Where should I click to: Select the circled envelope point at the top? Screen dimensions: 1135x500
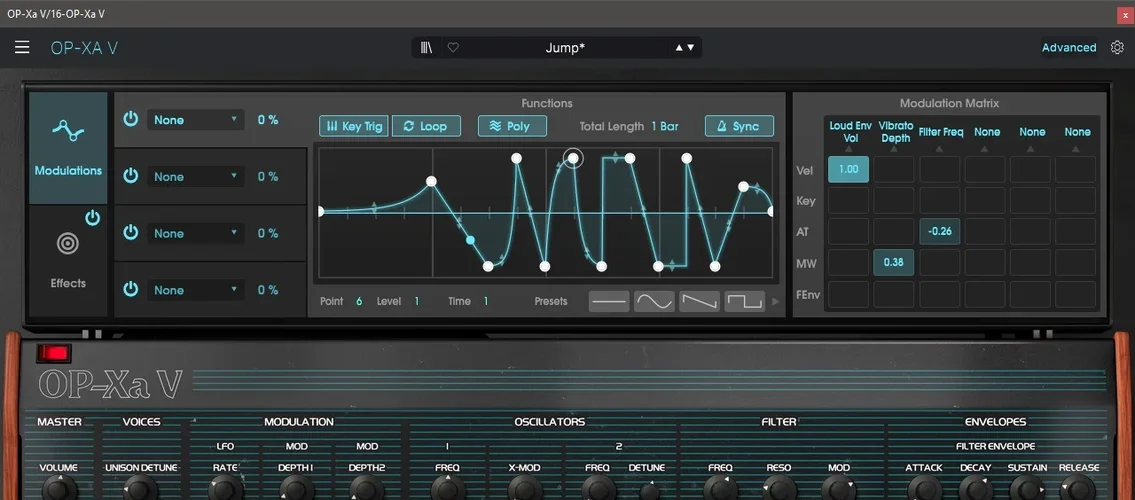[573, 158]
